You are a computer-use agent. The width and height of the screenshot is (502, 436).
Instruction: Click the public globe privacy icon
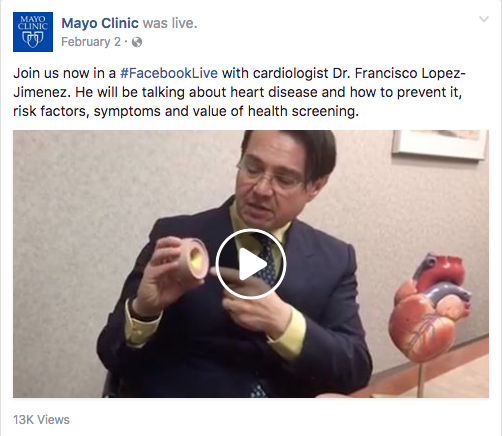(137, 42)
